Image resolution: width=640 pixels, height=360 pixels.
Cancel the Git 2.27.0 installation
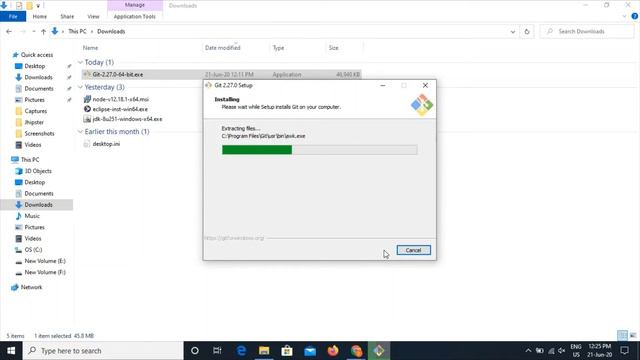click(413, 250)
